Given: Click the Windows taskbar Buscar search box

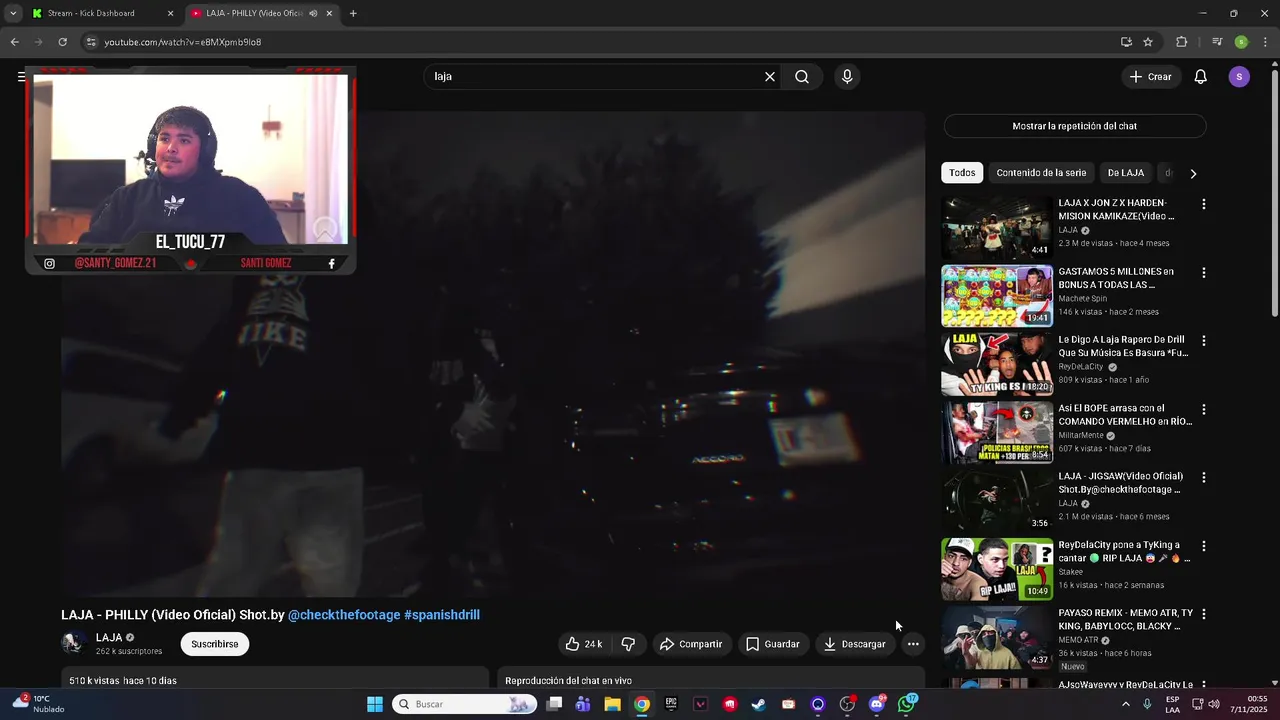Looking at the screenshot, I should tap(465, 704).
